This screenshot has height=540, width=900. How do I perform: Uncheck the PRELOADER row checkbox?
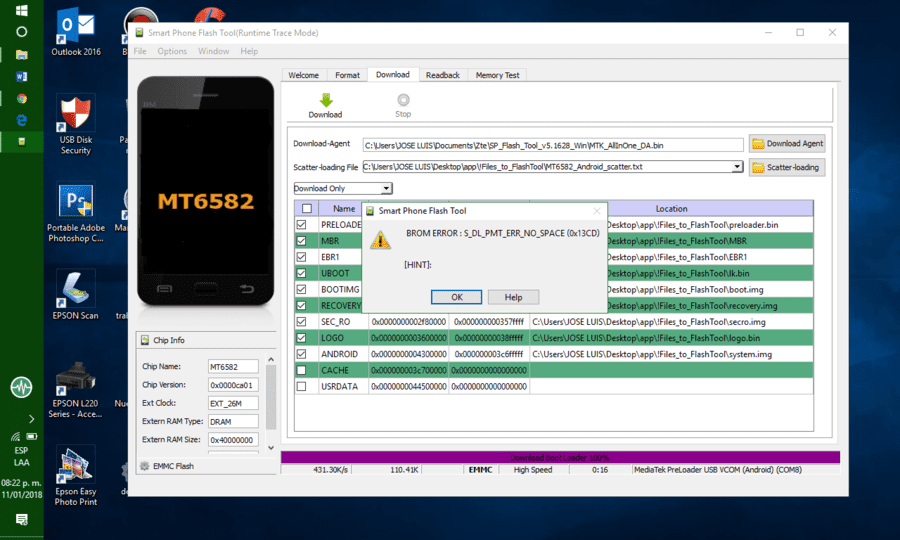click(302, 224)
